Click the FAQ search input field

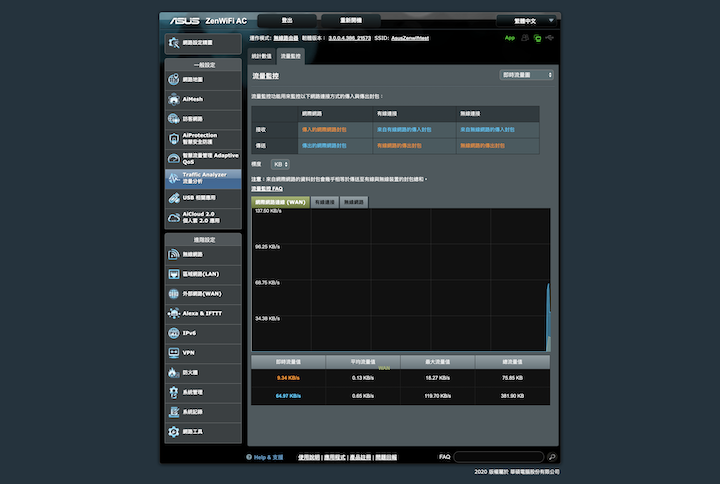pyautogui.click(x=499, y=457)
